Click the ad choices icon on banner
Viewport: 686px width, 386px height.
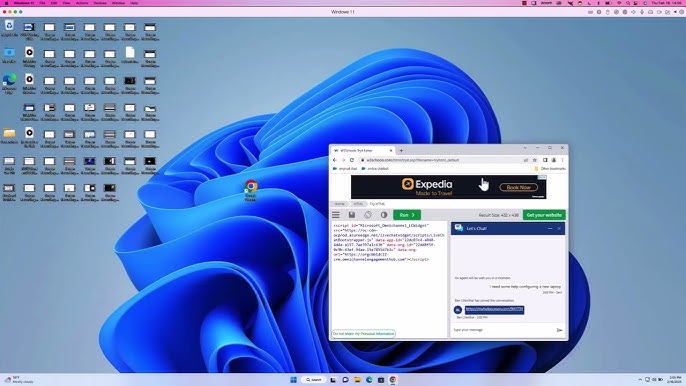(x=542, y=177)
